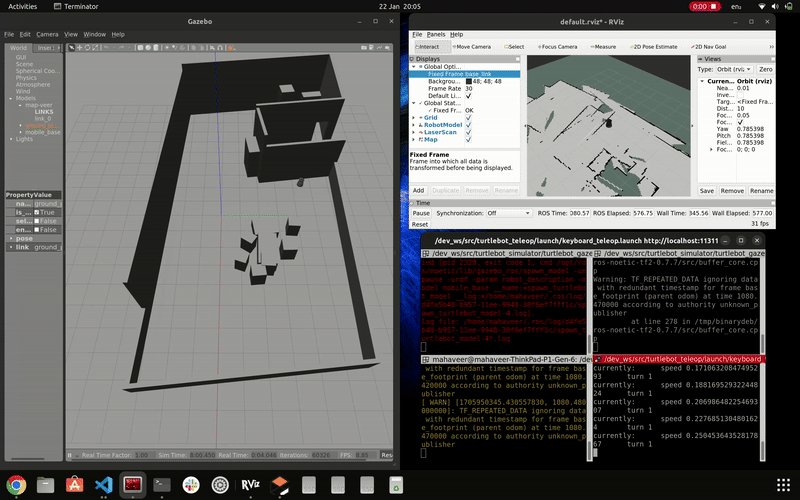Collapse Current View in RViz Views panel

pos(702,81)
